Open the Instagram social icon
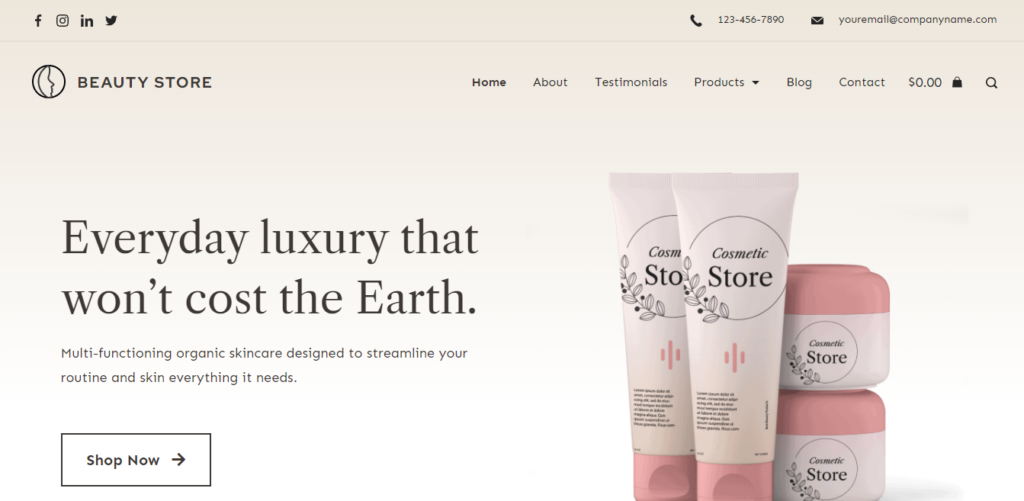Image resolution: width=1024 pixels, height=501 pixels. tap(62, 20)
